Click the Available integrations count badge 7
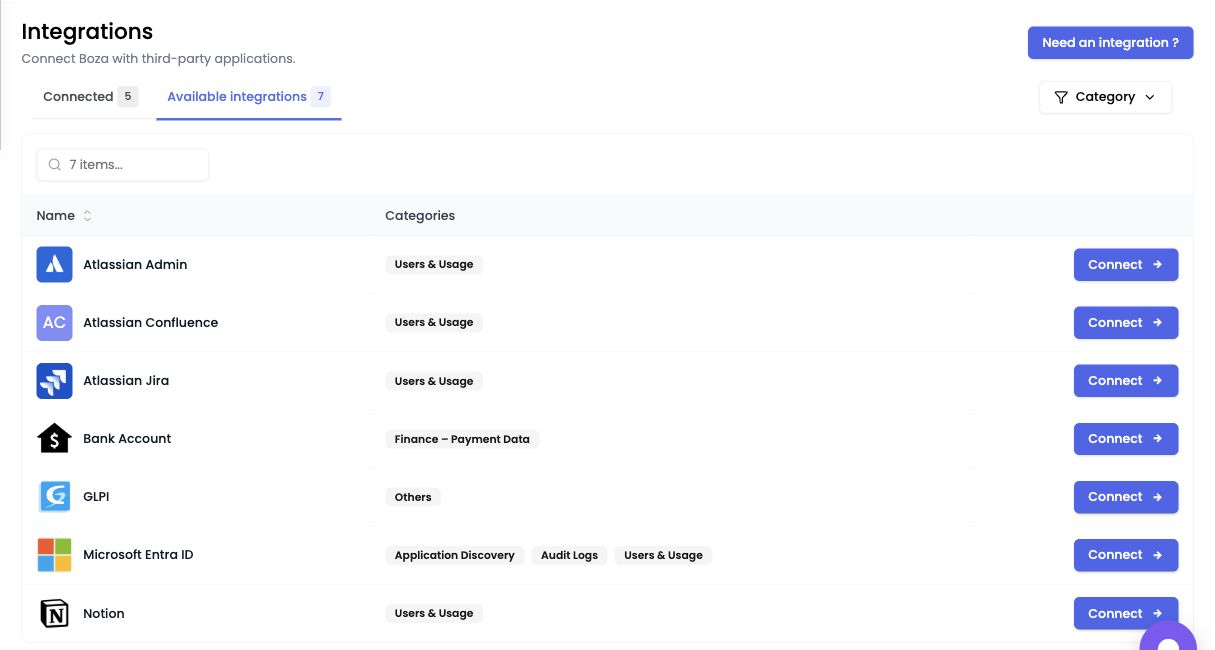Viewport: 1215px width, 650px height. (x=320, y=97)
